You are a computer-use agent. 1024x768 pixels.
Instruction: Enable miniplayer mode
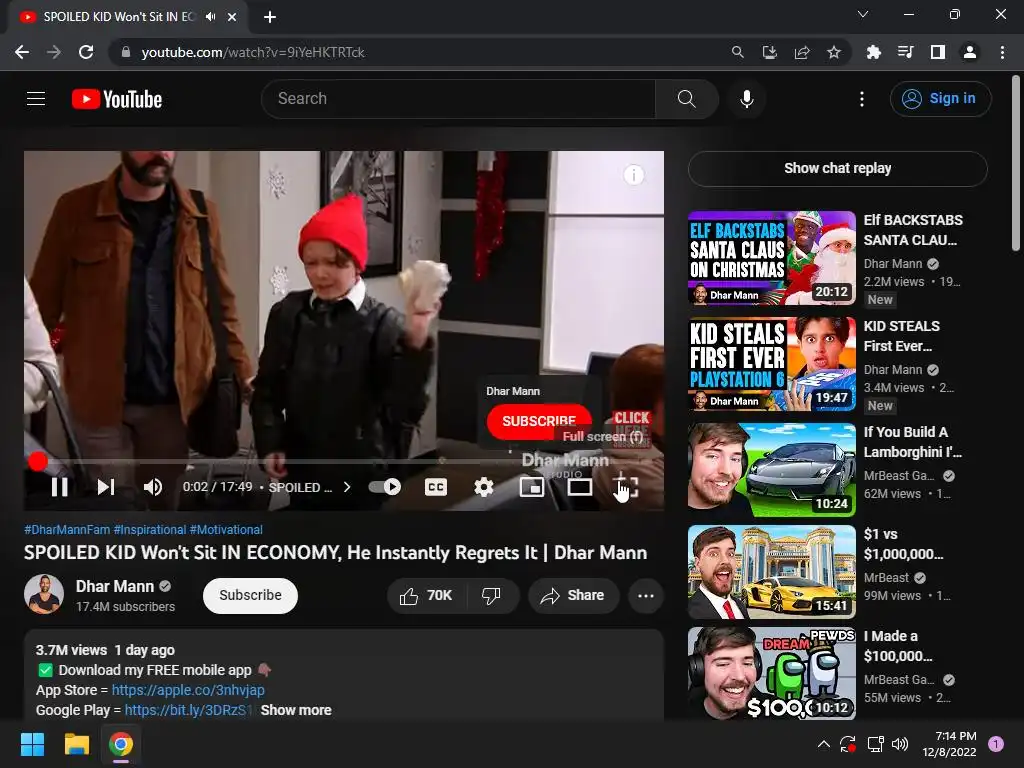point(532,487)
